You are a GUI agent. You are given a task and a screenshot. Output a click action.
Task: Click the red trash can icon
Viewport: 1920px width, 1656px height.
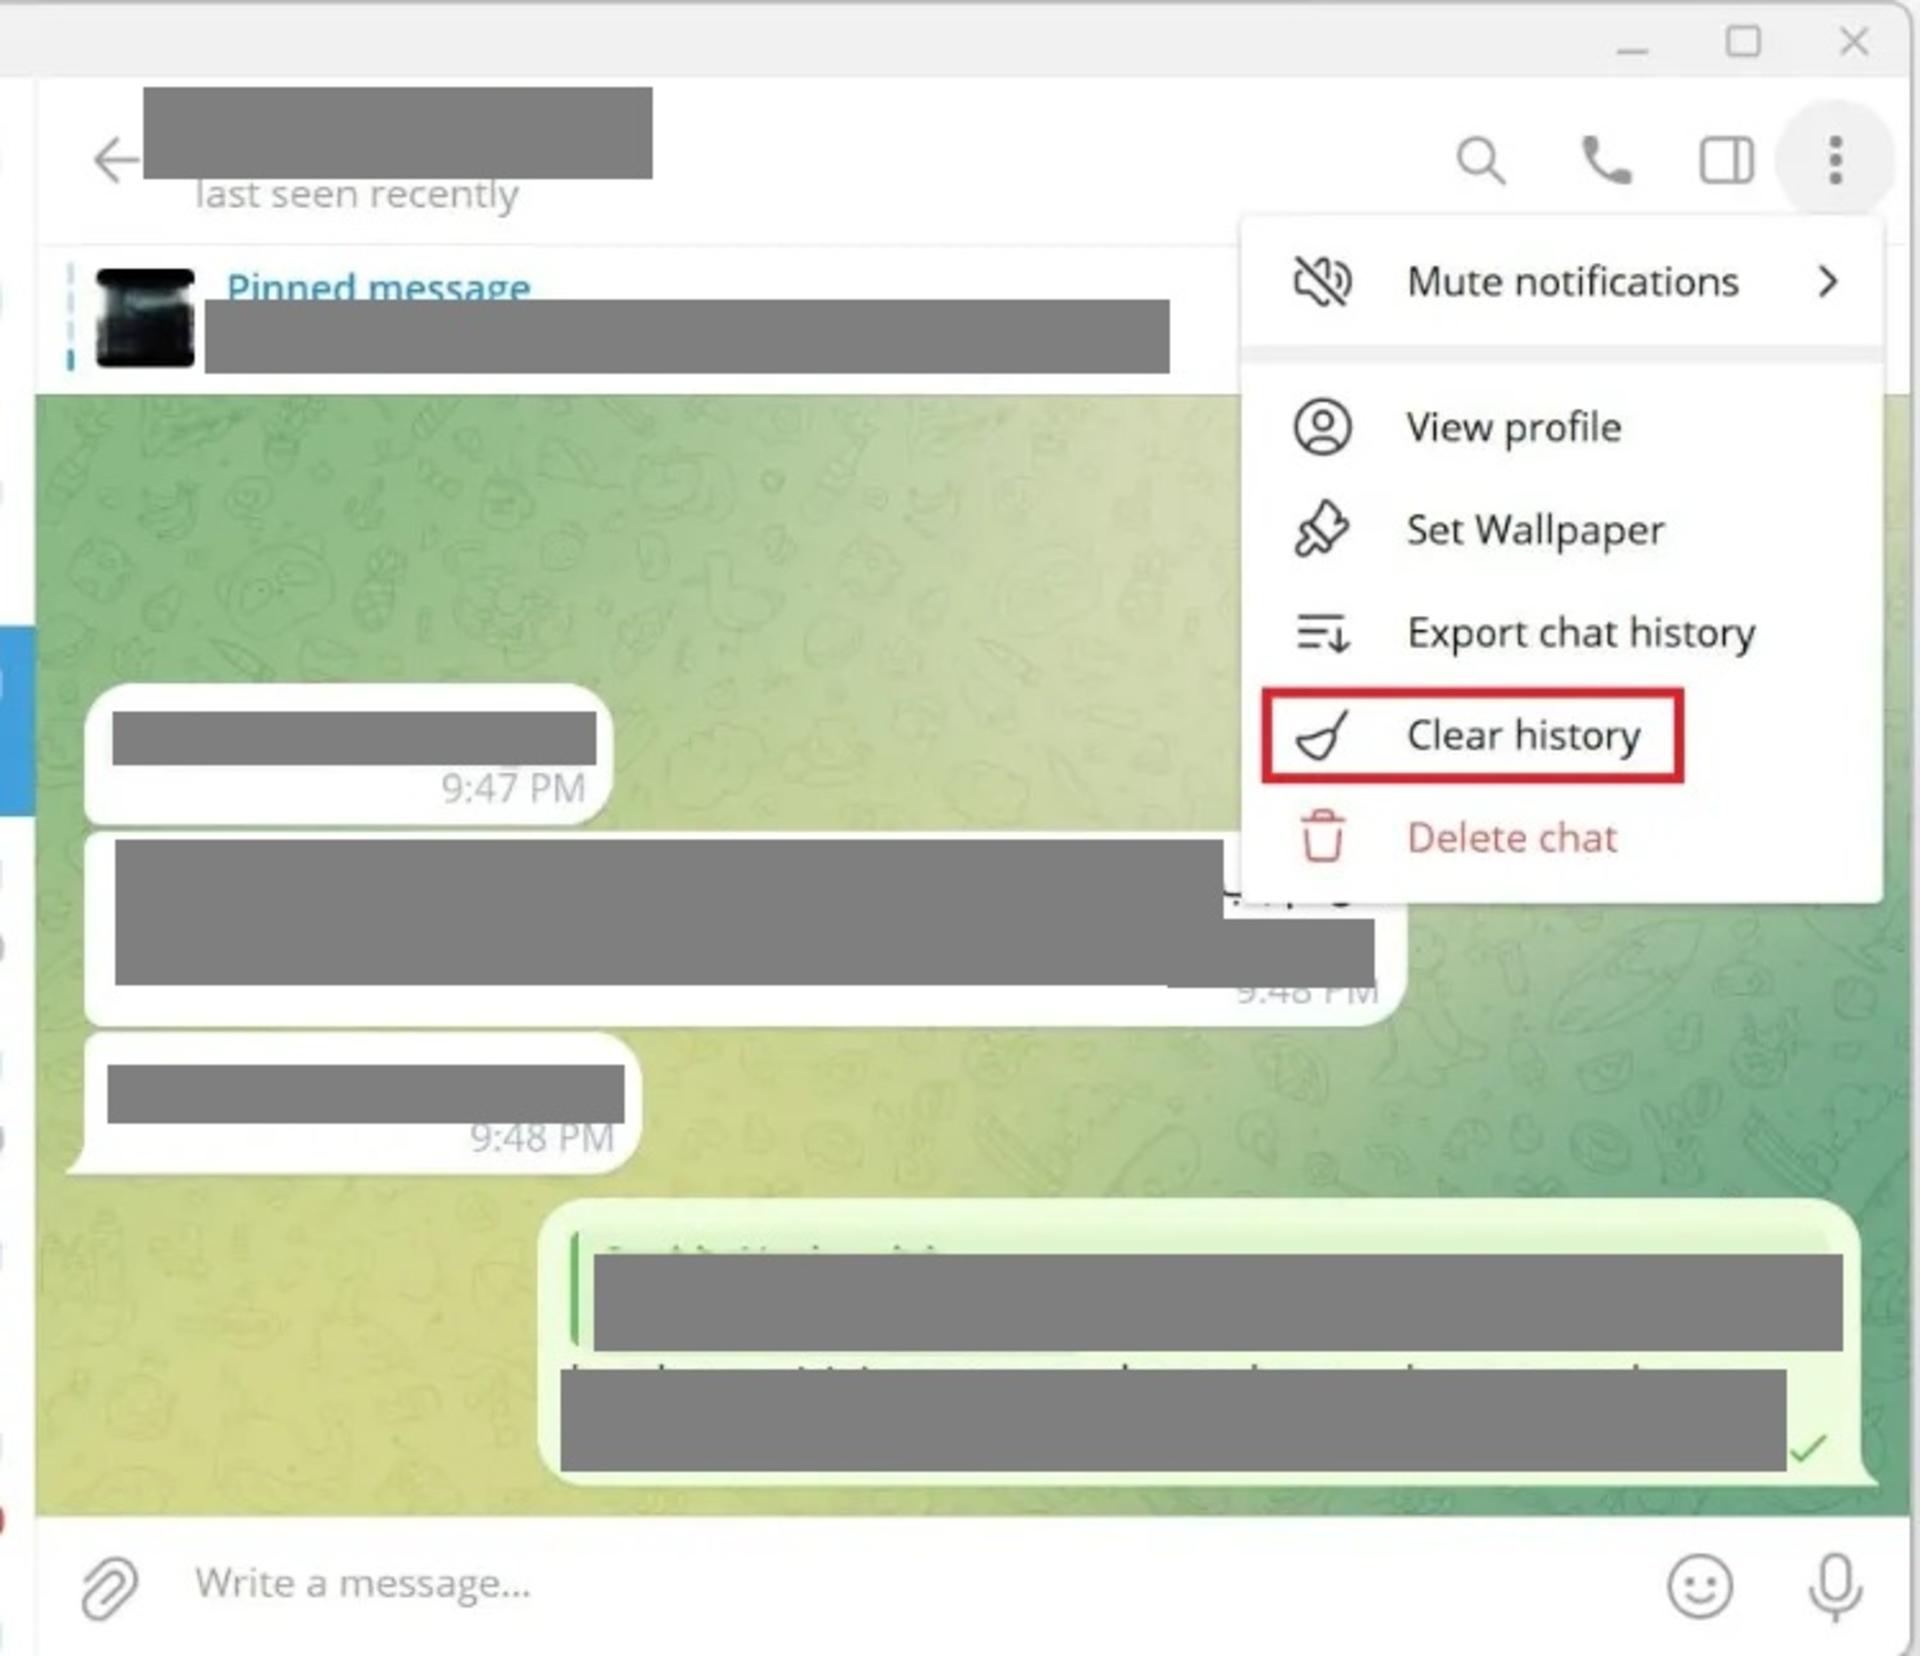tap(1322, 836)
